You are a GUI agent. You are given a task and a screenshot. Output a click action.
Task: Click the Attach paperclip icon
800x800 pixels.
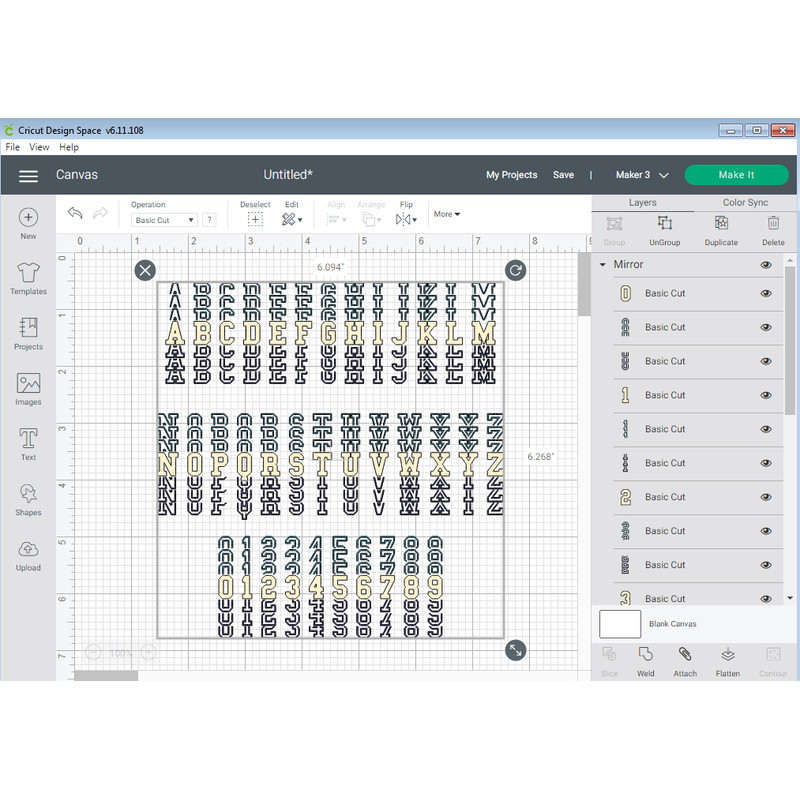pyautogui.click(x=685, y=654)
